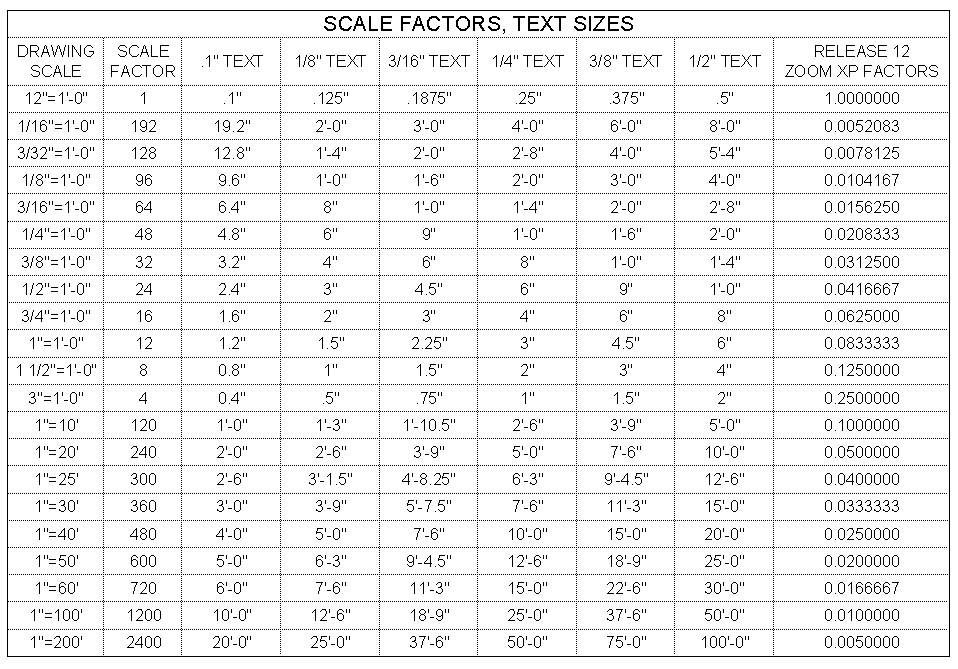Select the zoom factor 0.0833333 cell

tap(861, 343)
